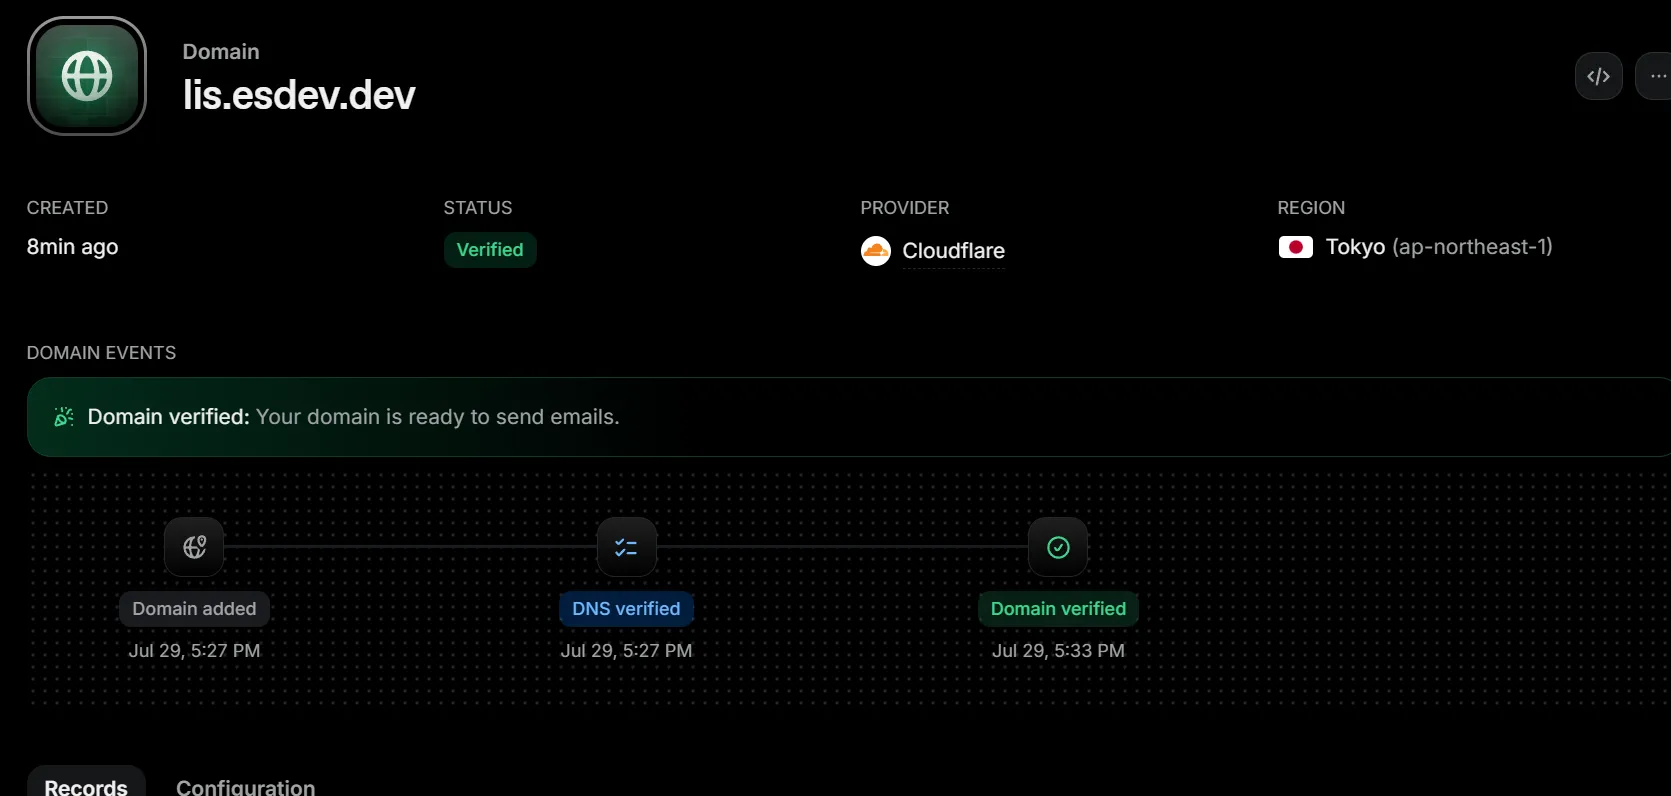Click the green globe domain icon
This screenshot has height=796, width=1671.
pos(87,76)
